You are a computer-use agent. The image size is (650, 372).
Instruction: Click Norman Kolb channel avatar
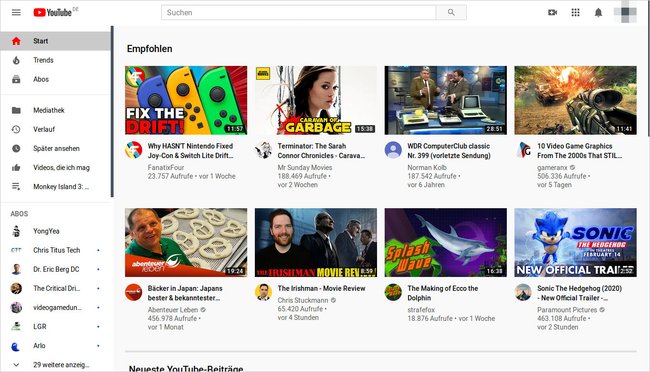(393, 150)
